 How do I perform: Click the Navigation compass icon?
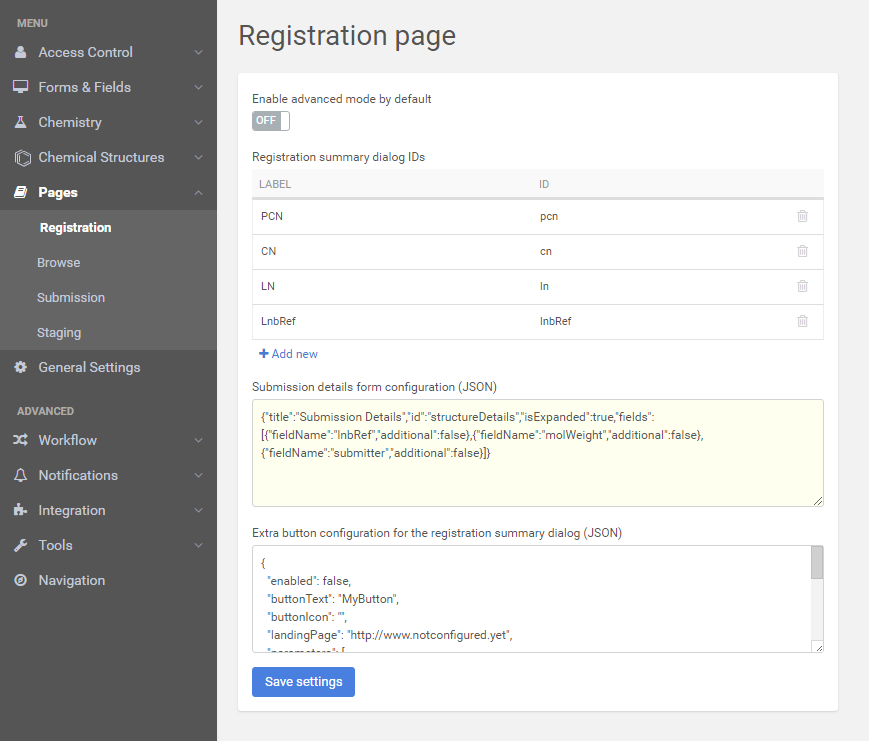coord(20,580)
